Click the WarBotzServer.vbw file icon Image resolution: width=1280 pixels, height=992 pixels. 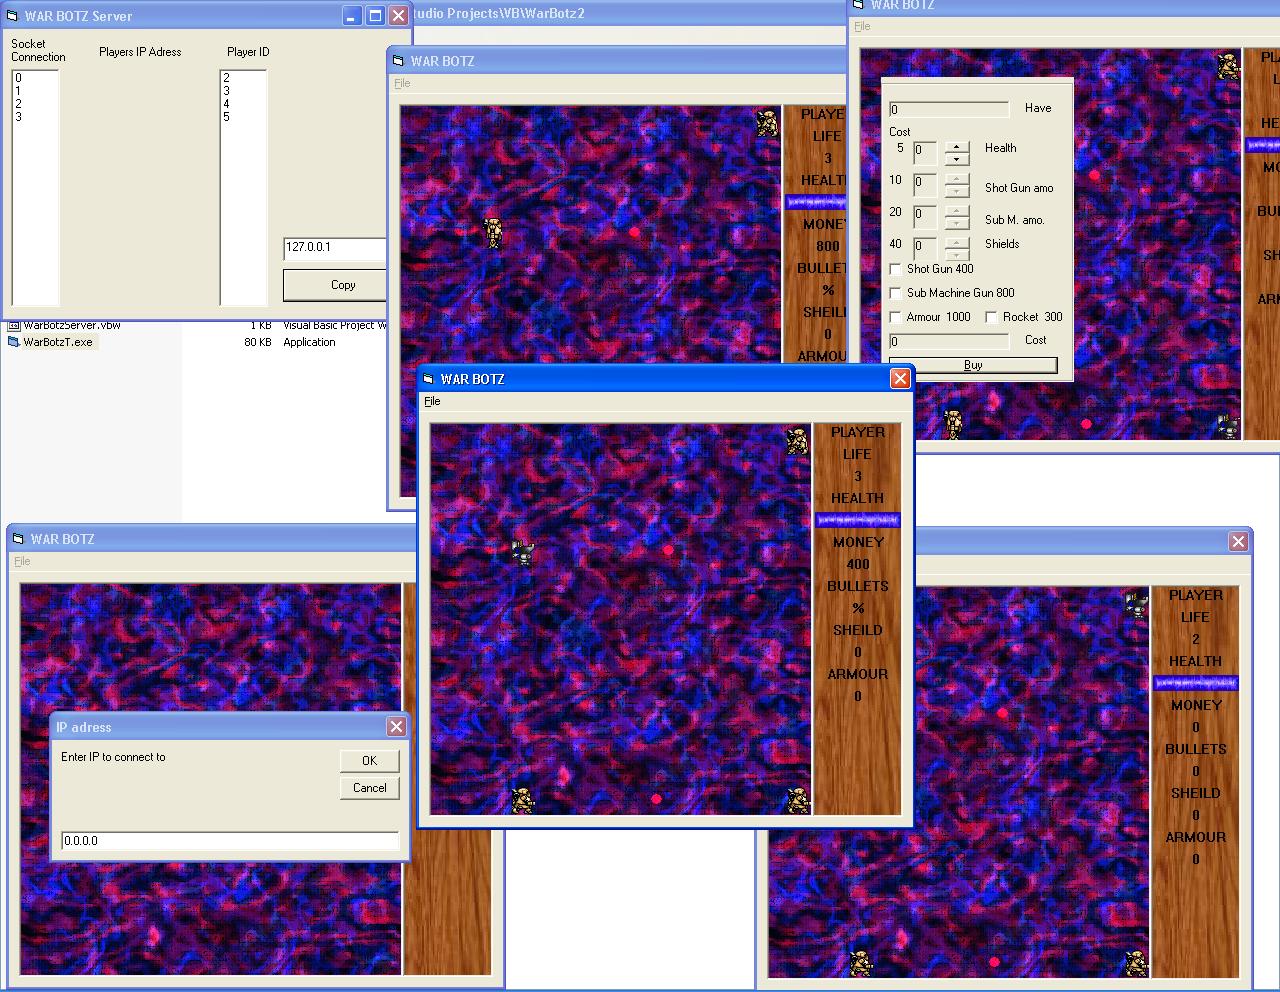(x=14, y=326)
